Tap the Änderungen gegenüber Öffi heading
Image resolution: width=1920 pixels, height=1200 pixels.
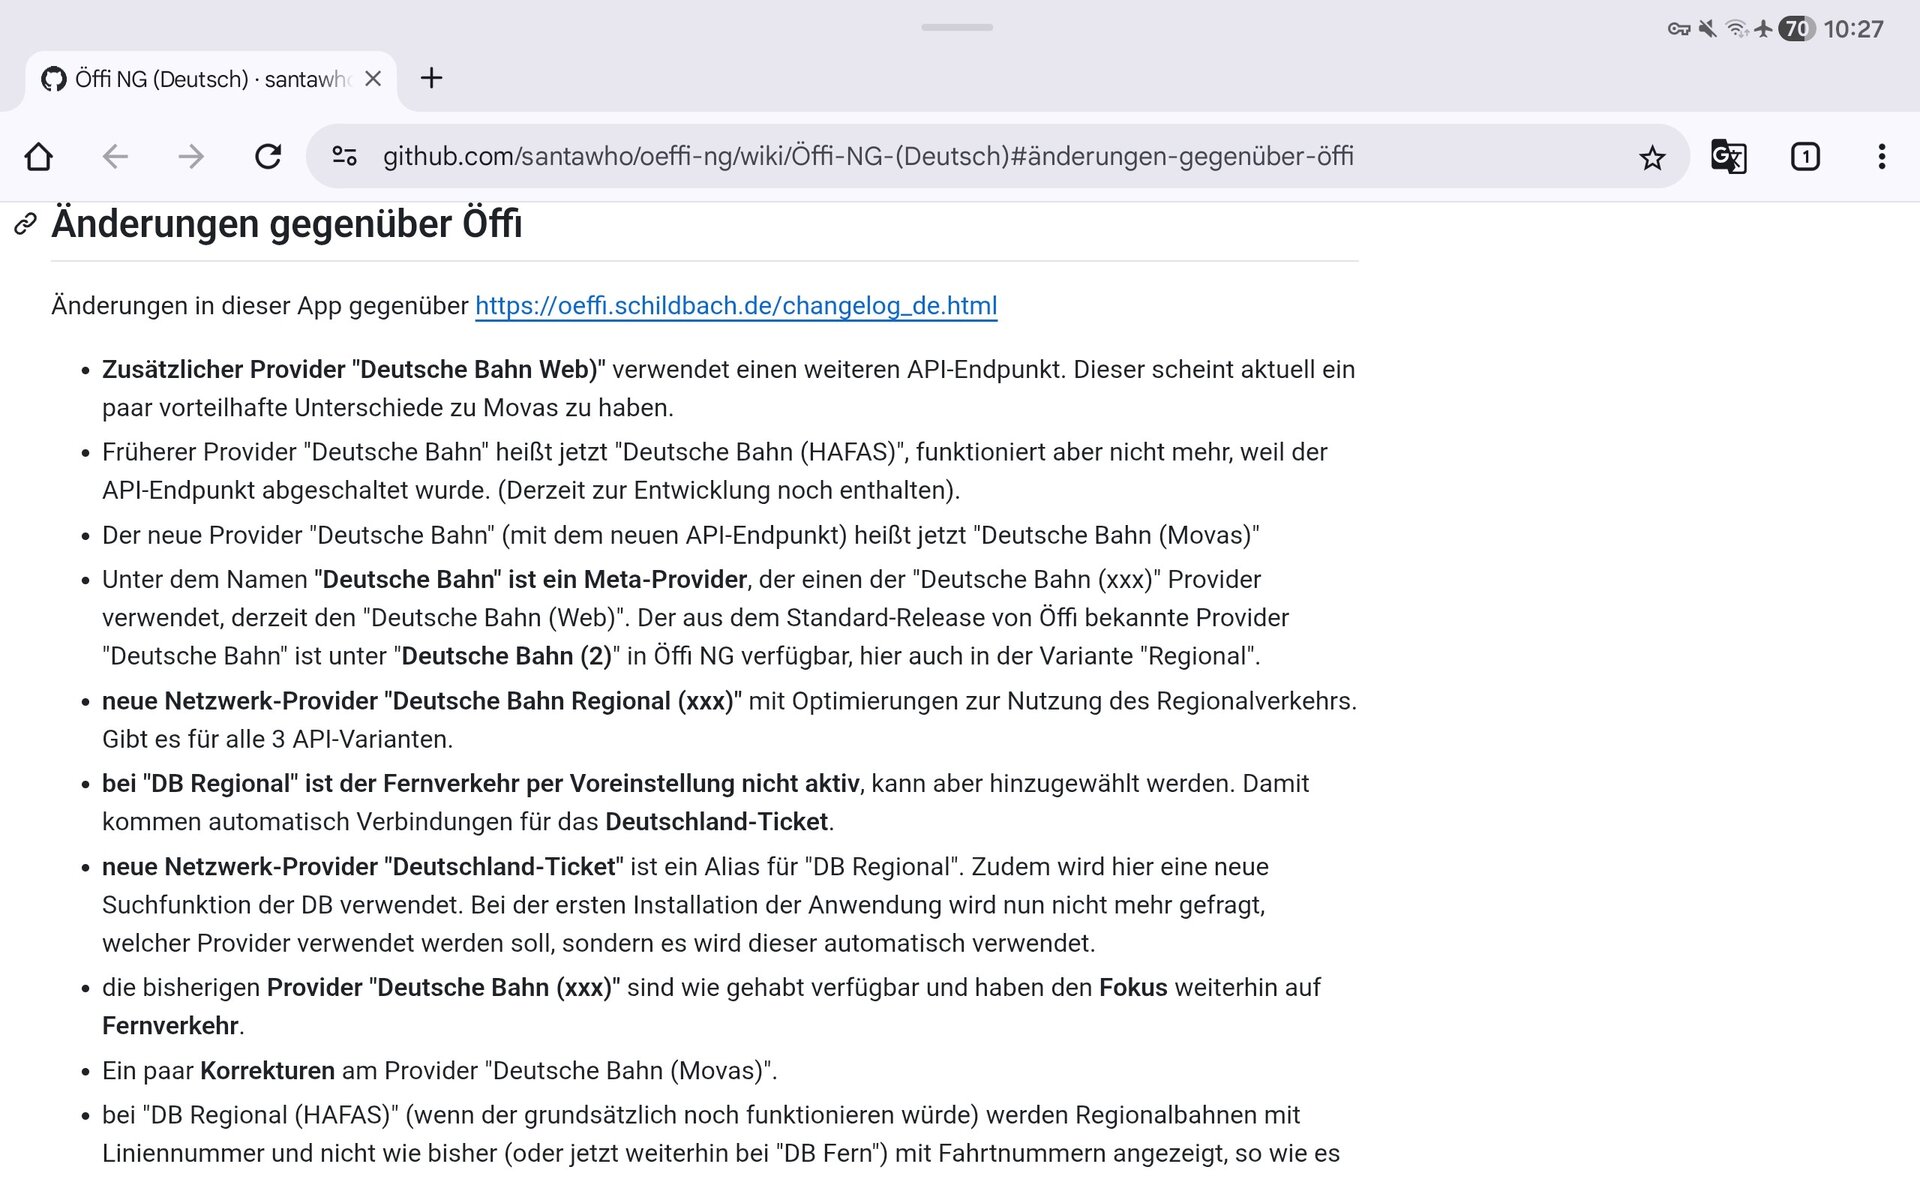click(287, 224)
